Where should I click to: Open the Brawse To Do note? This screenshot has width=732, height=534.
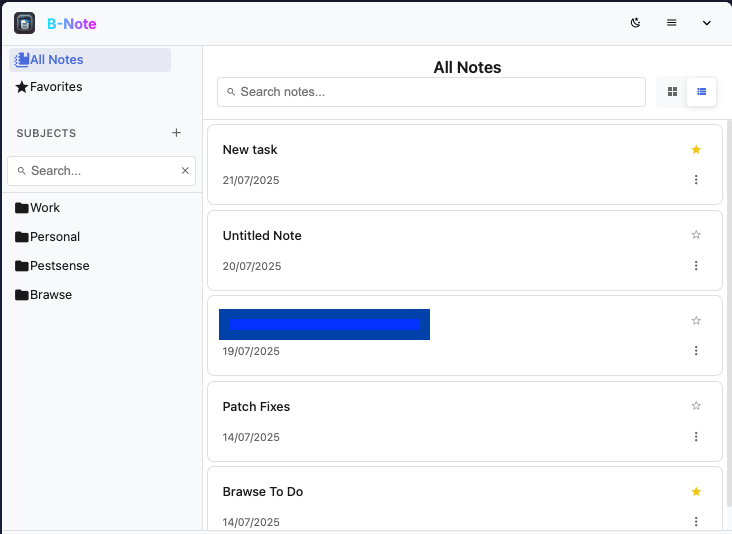click(x=263, y=492)
